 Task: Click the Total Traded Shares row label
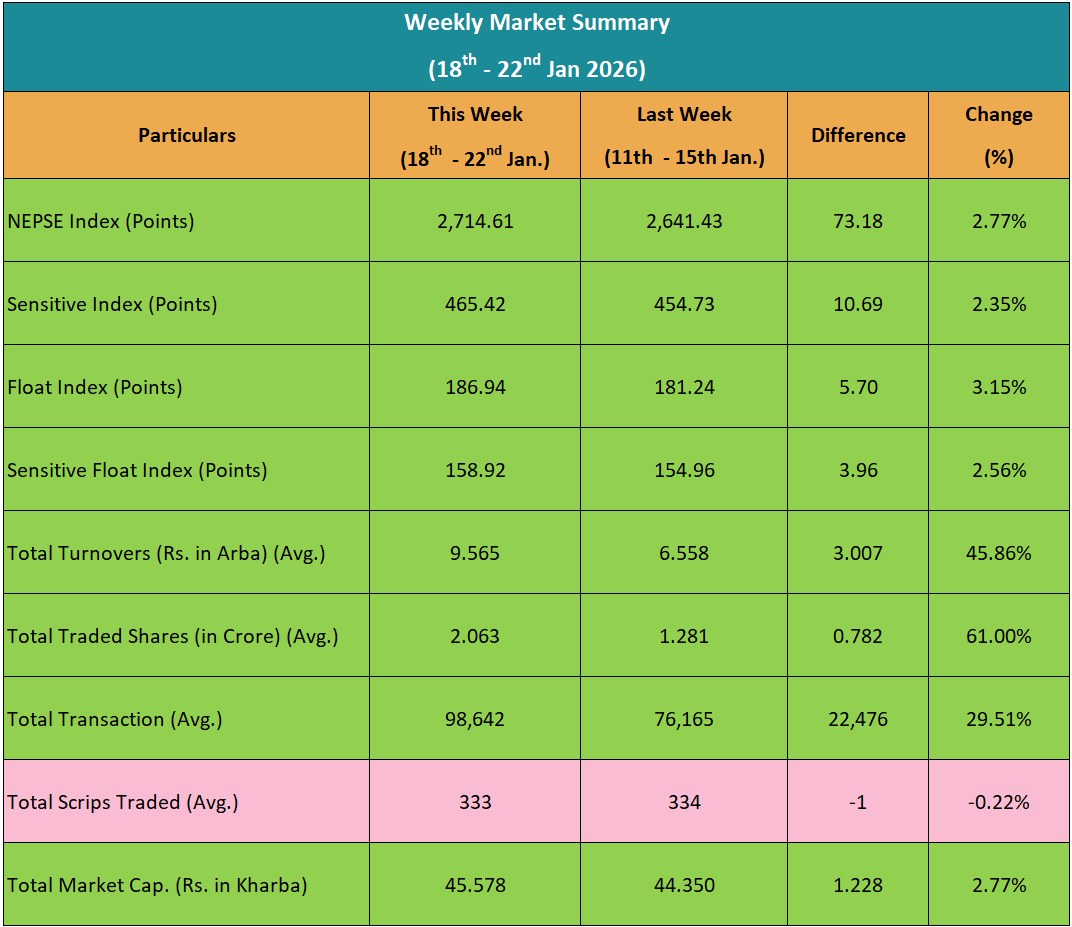[x=173, y=636]
